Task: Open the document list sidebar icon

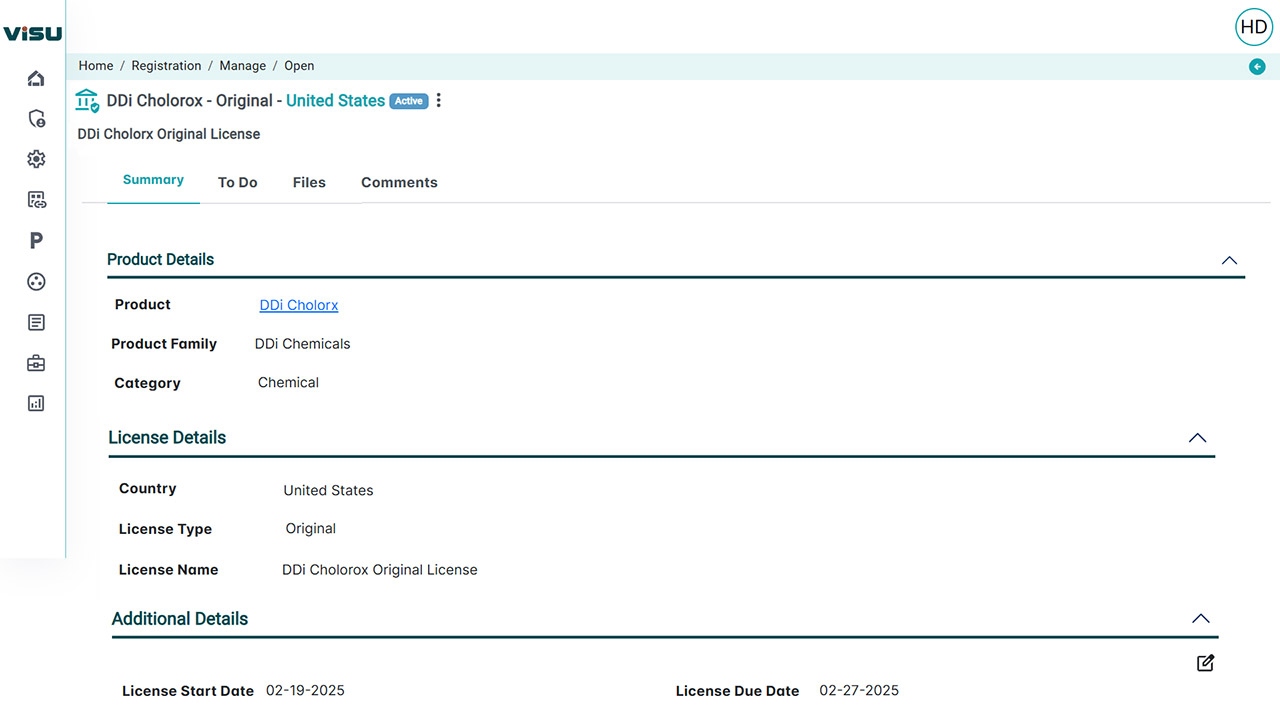Action: pos(36,322)
